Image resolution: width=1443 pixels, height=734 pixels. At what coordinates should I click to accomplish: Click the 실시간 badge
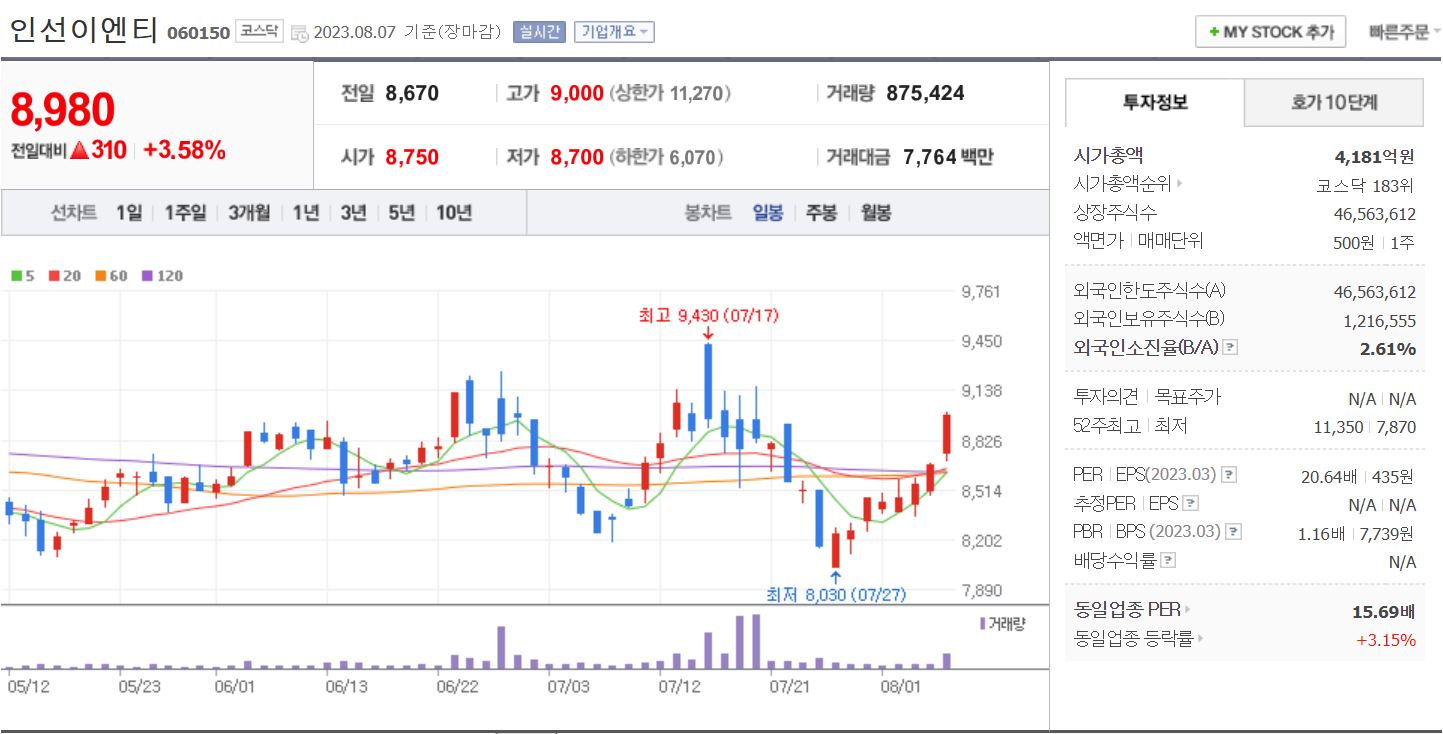(x=540, y=32)
